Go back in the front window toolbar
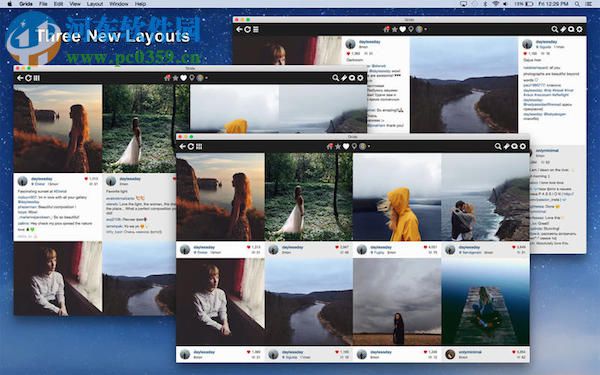The height and width of the screenshot is (375, 600). 182,147
